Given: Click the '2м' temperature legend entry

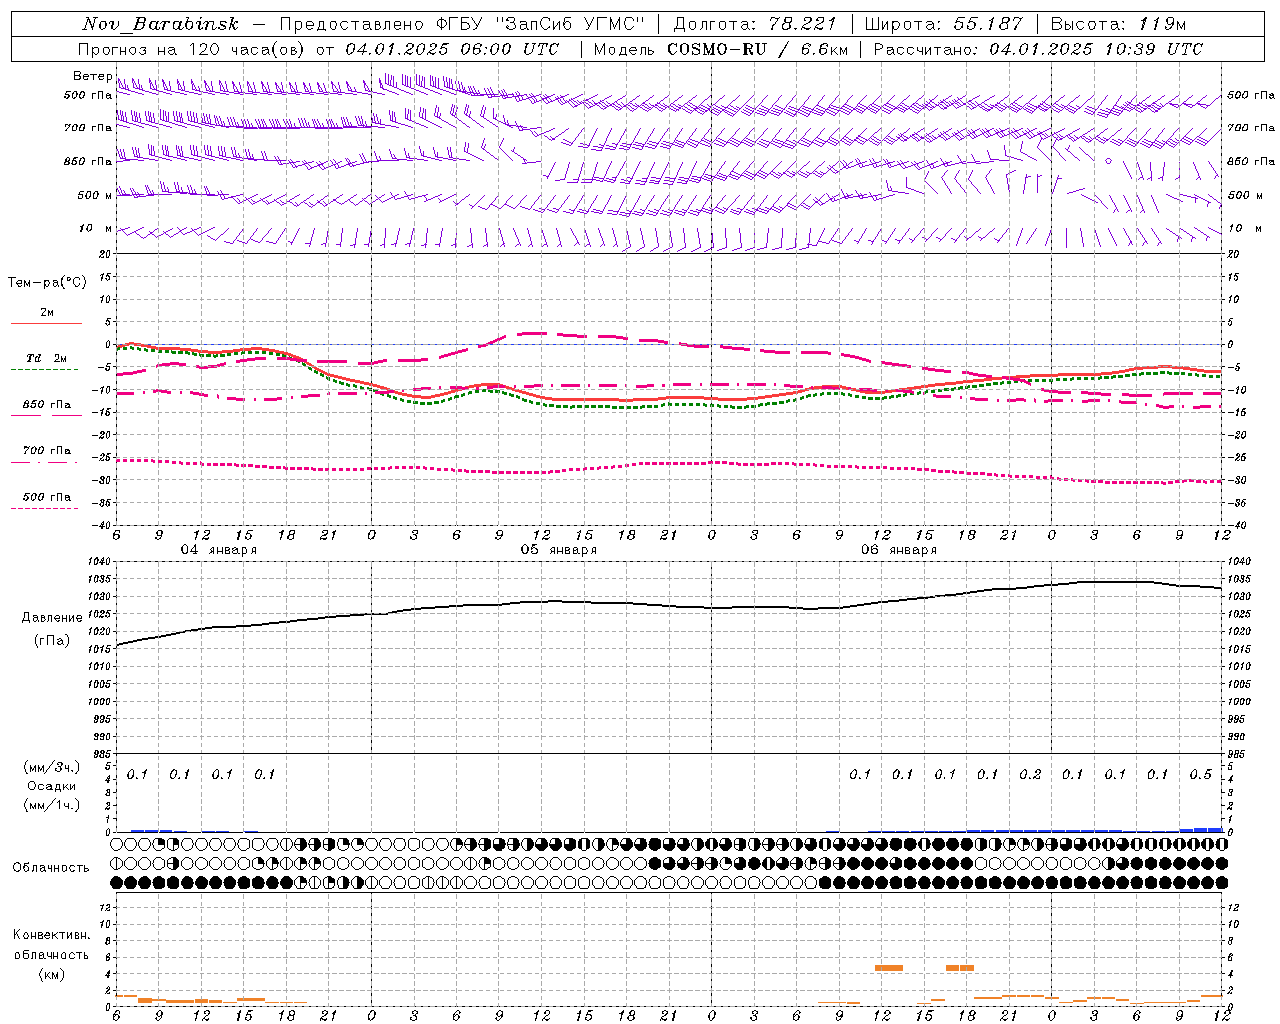Looking at the screenshot, I should [47, 313].
